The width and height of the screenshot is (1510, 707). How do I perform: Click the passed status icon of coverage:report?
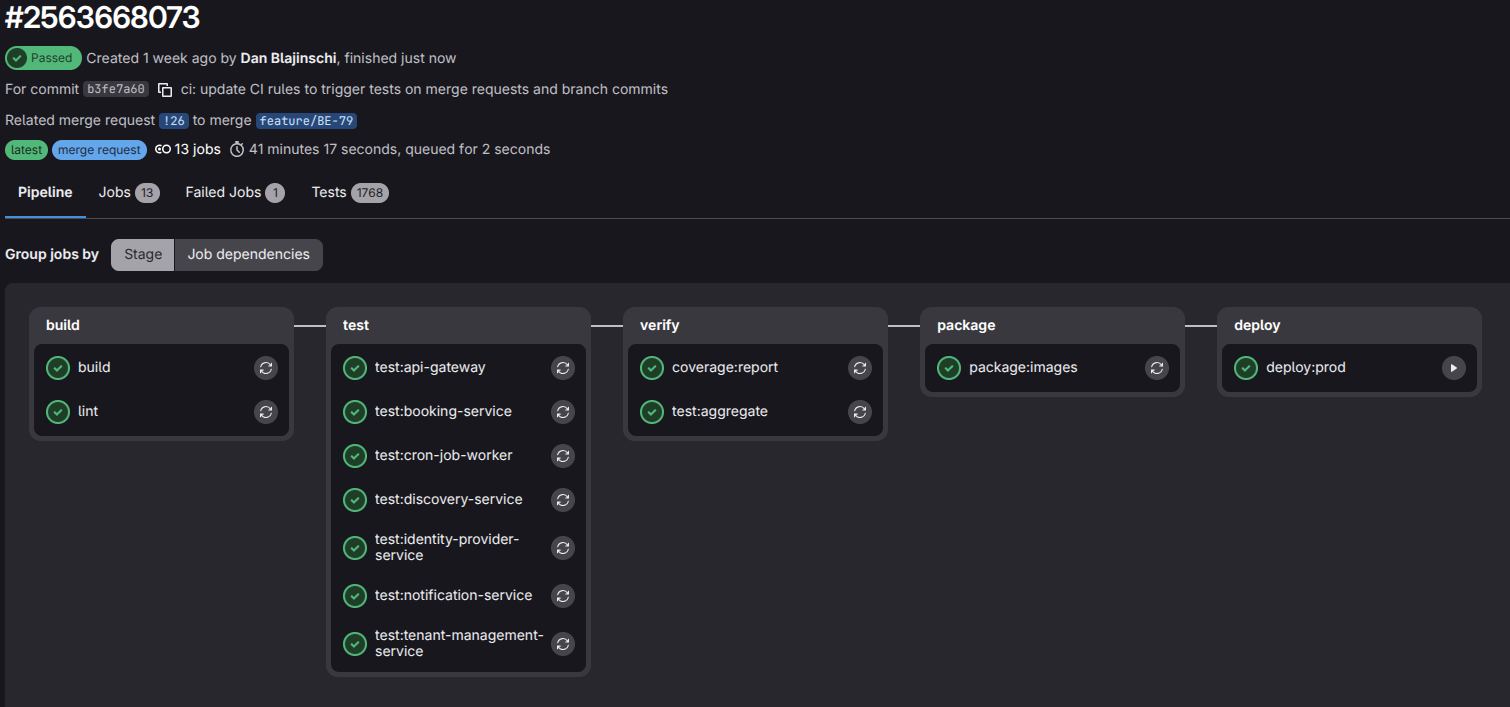(x=652, y=367)
